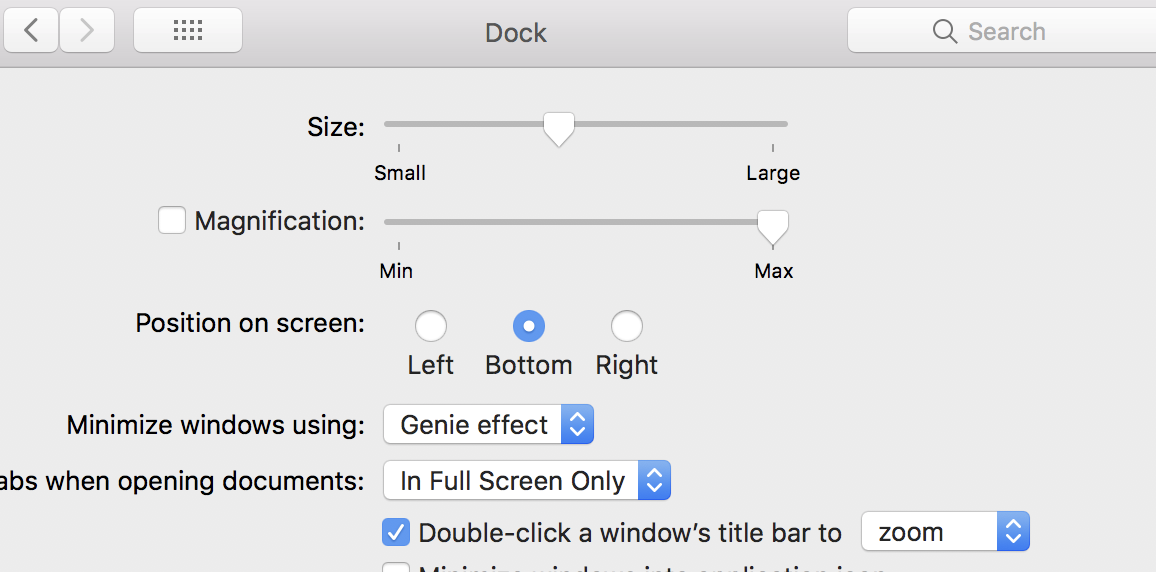
Task: Click in the Search field
Action: (x=1050, y=31)
